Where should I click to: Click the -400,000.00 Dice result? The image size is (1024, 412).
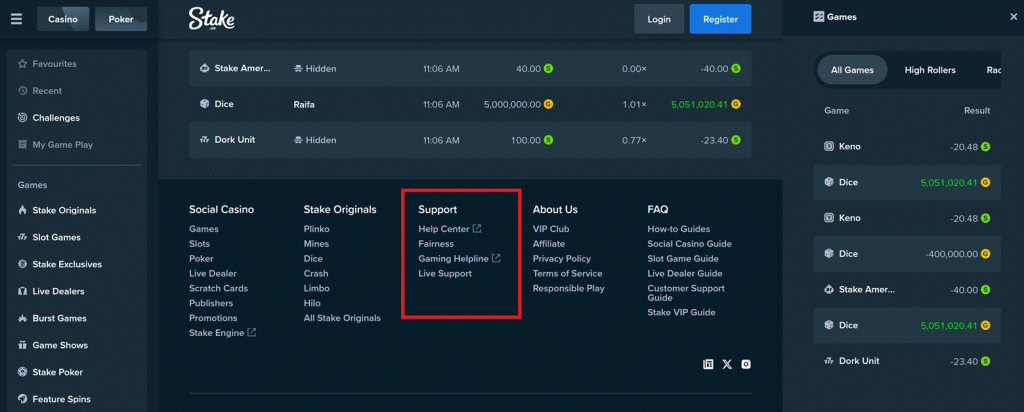[952, 254]
